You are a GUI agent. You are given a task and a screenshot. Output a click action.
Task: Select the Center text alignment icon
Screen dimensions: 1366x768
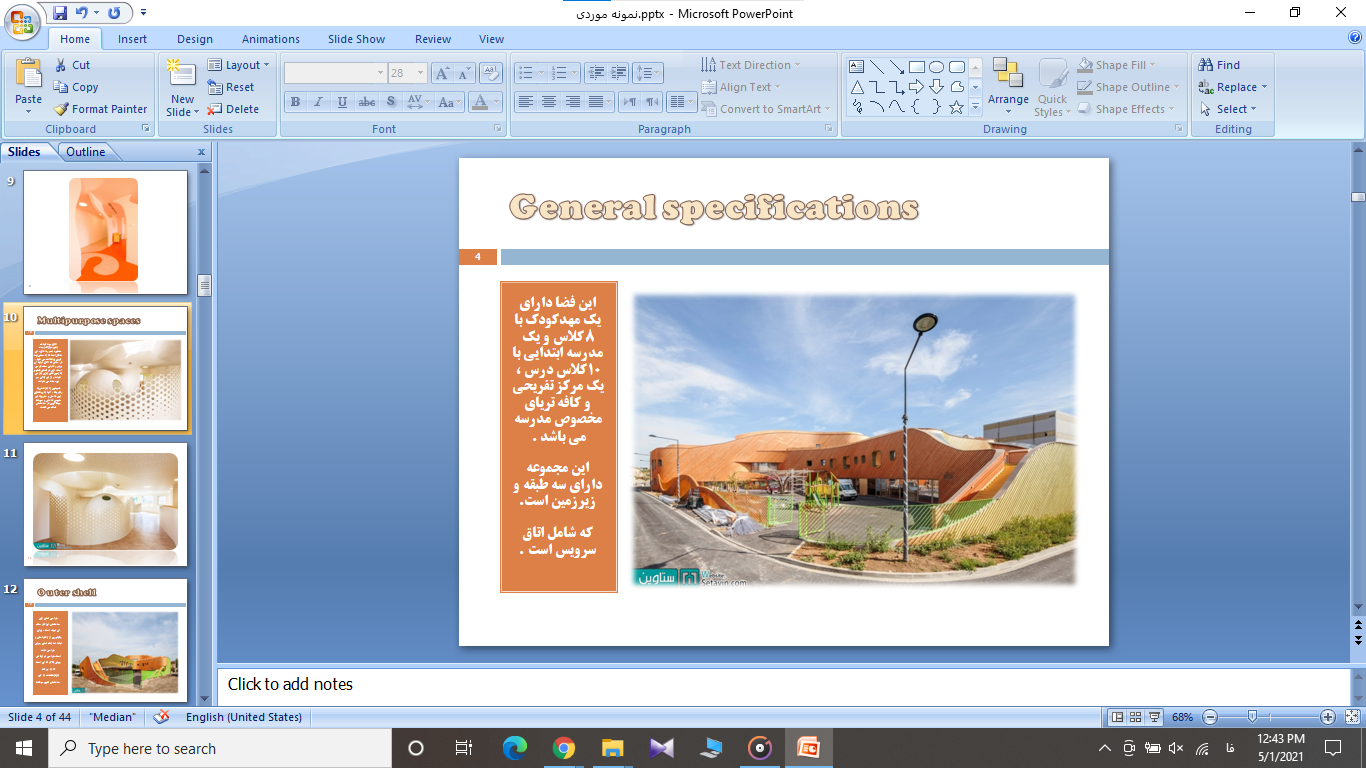coord(549,102)
